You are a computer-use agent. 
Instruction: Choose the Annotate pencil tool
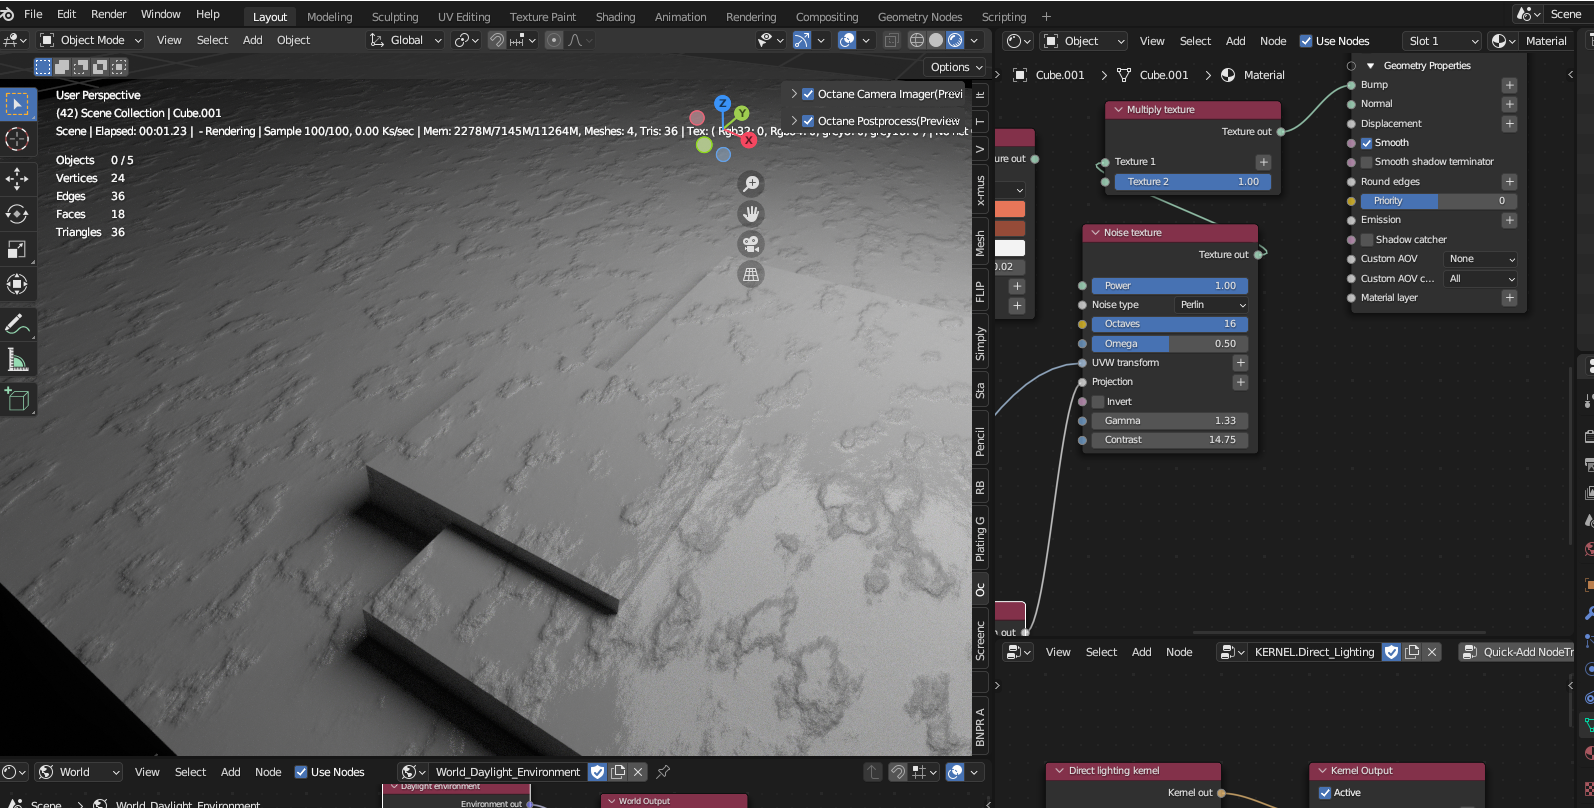(x=18, y=324)
